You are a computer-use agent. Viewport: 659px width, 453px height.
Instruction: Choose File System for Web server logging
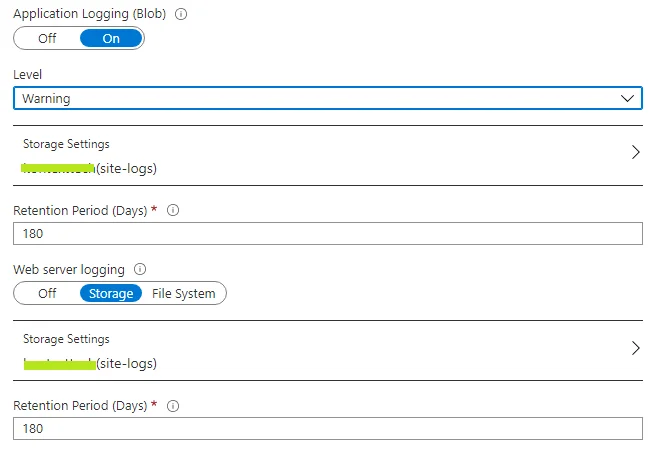183,293
